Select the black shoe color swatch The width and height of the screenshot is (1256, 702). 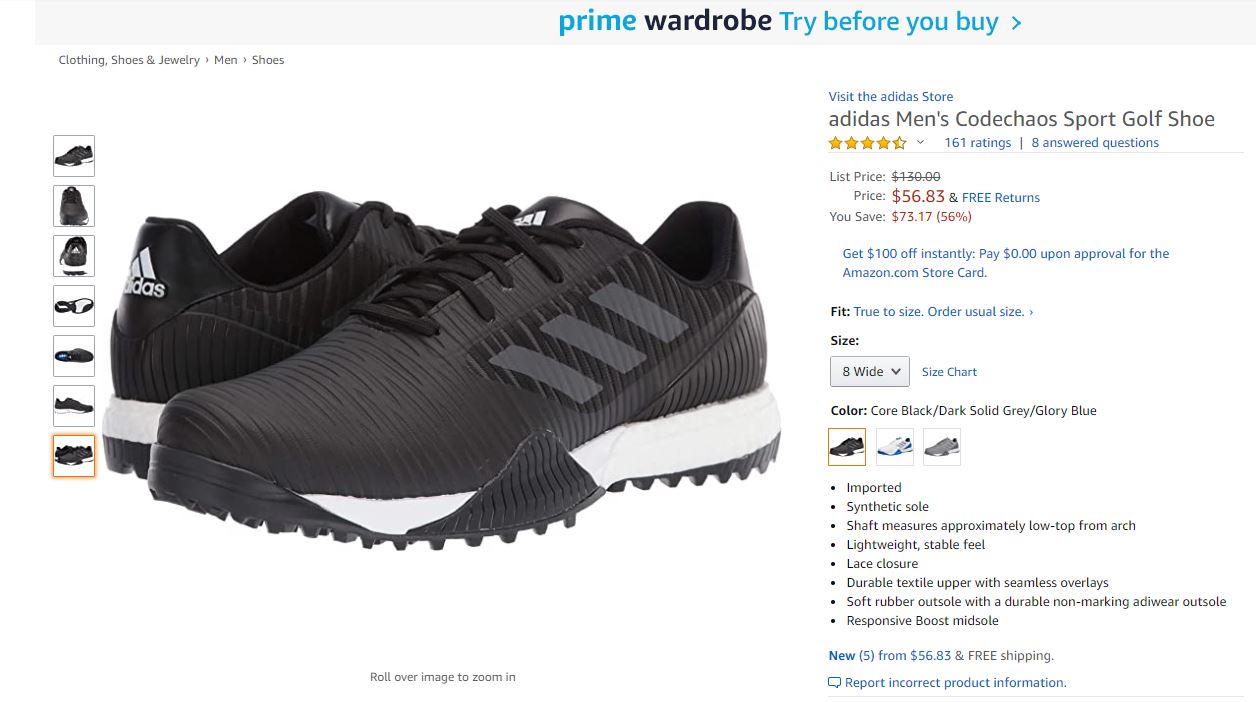click(x=847, y=447)
